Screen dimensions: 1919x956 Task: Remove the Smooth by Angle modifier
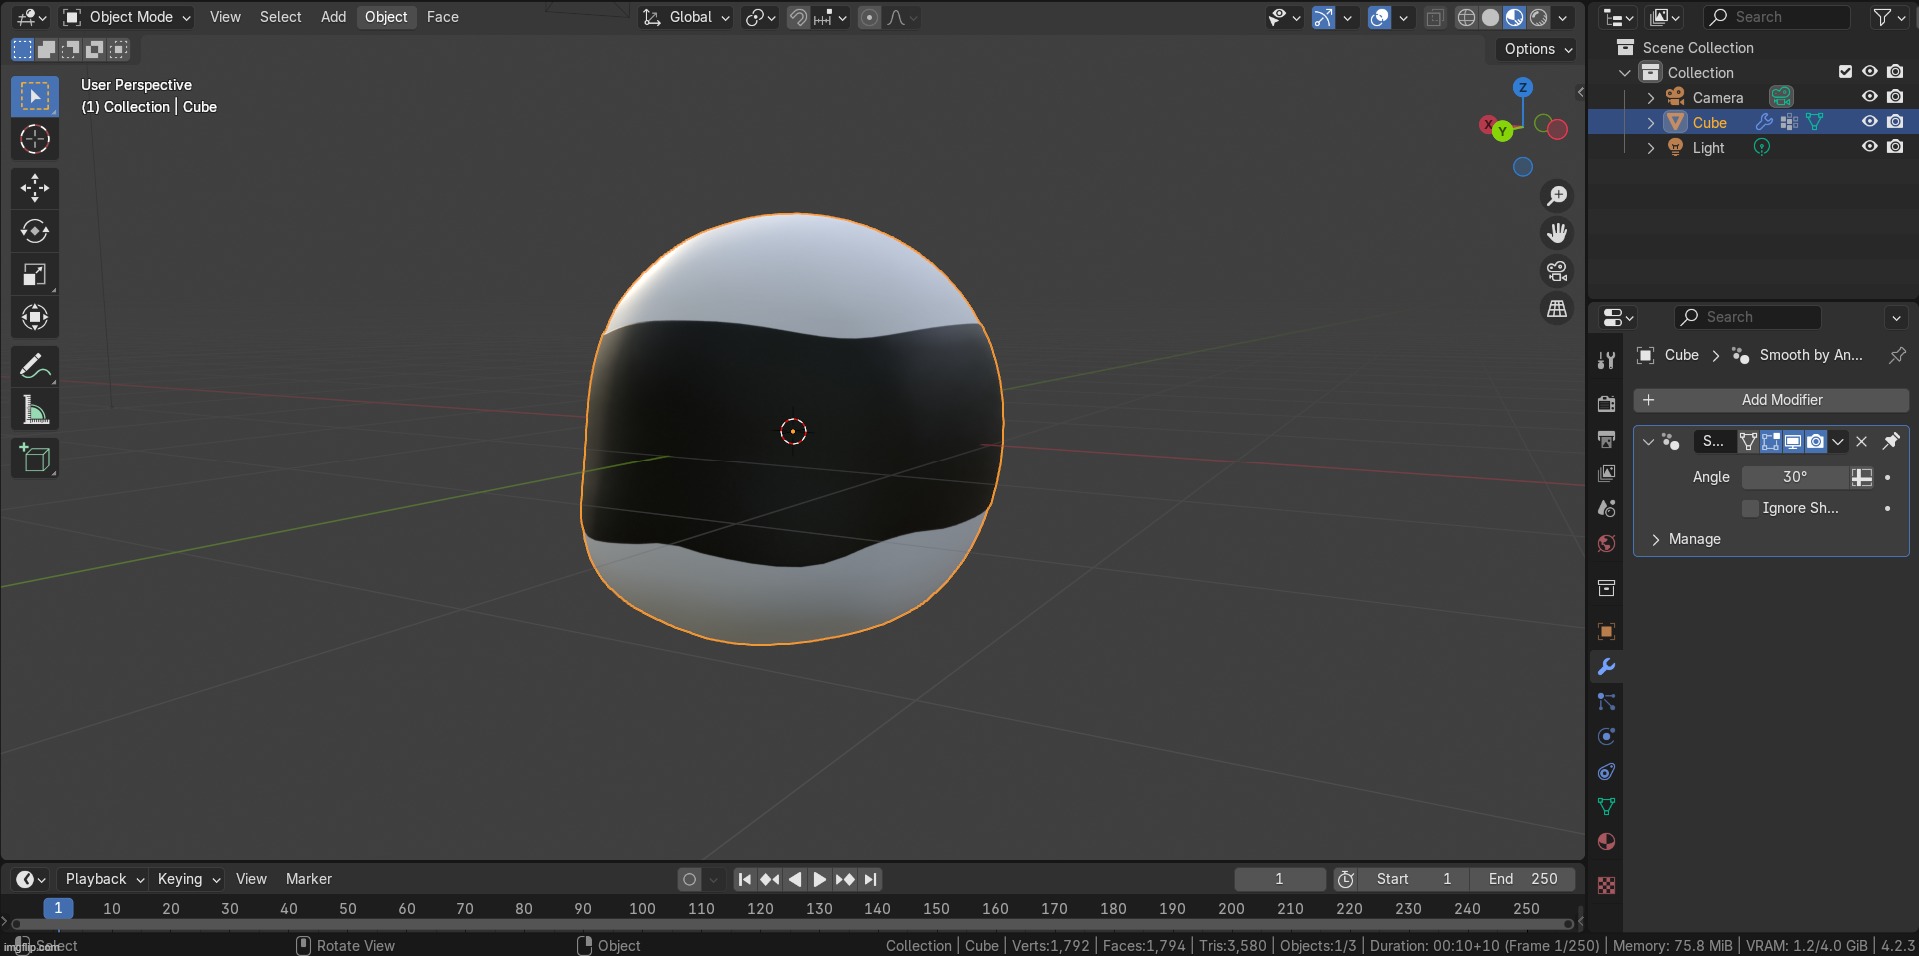point(1861,441)
